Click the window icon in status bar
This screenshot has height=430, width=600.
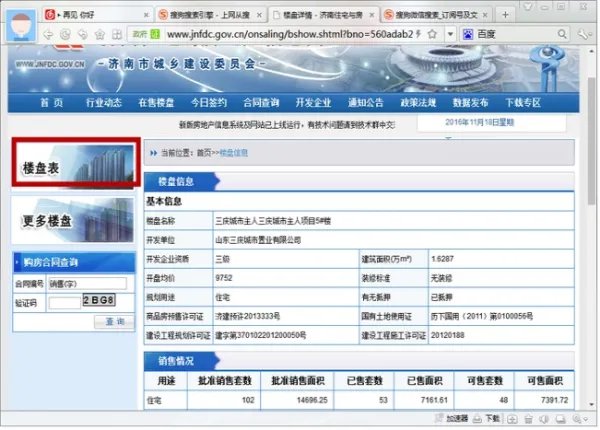tap(561, 419)
